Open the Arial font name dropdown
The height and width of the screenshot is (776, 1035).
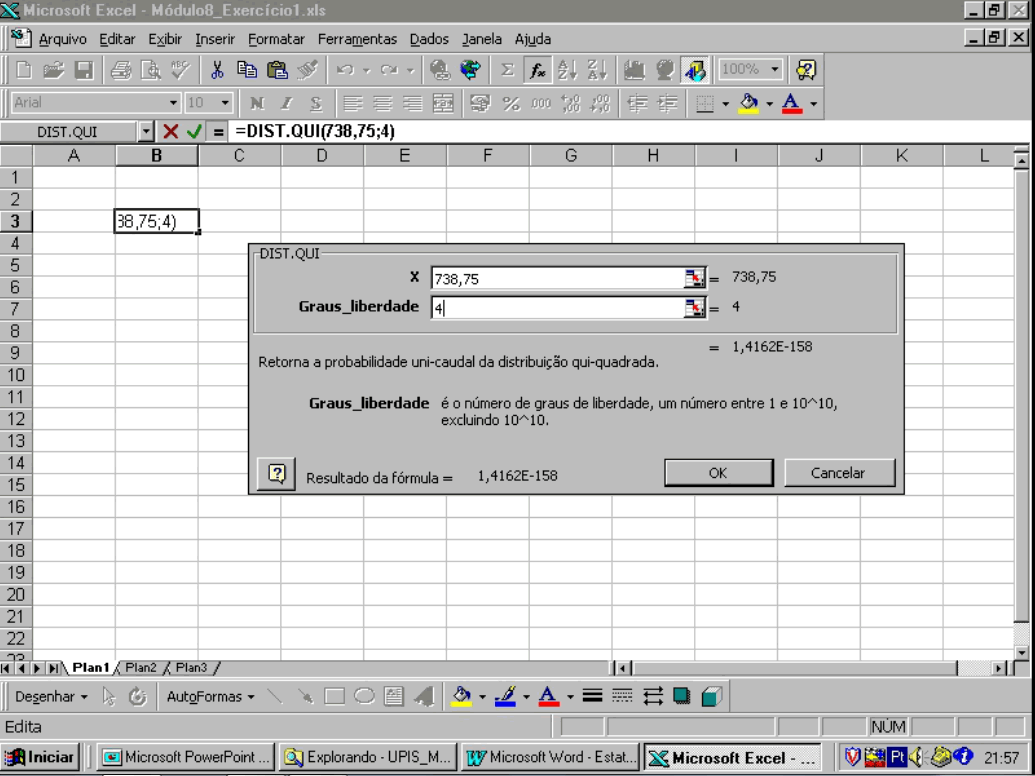[173, 103]
